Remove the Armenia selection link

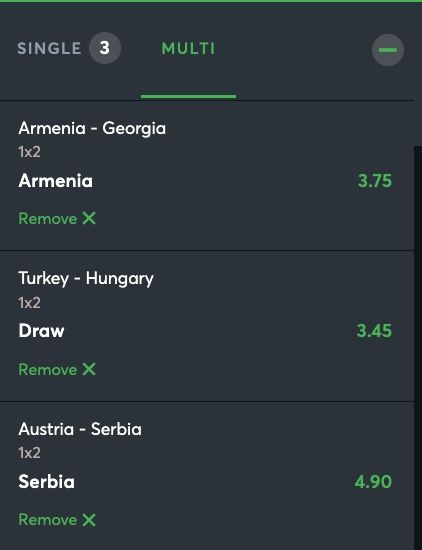pyautogui.click(x=57, y=218)
